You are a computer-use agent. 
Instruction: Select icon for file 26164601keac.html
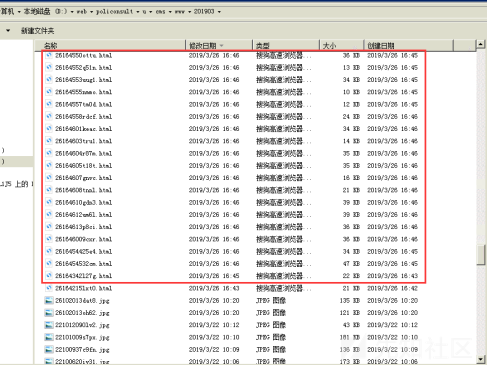pos(49,129)
